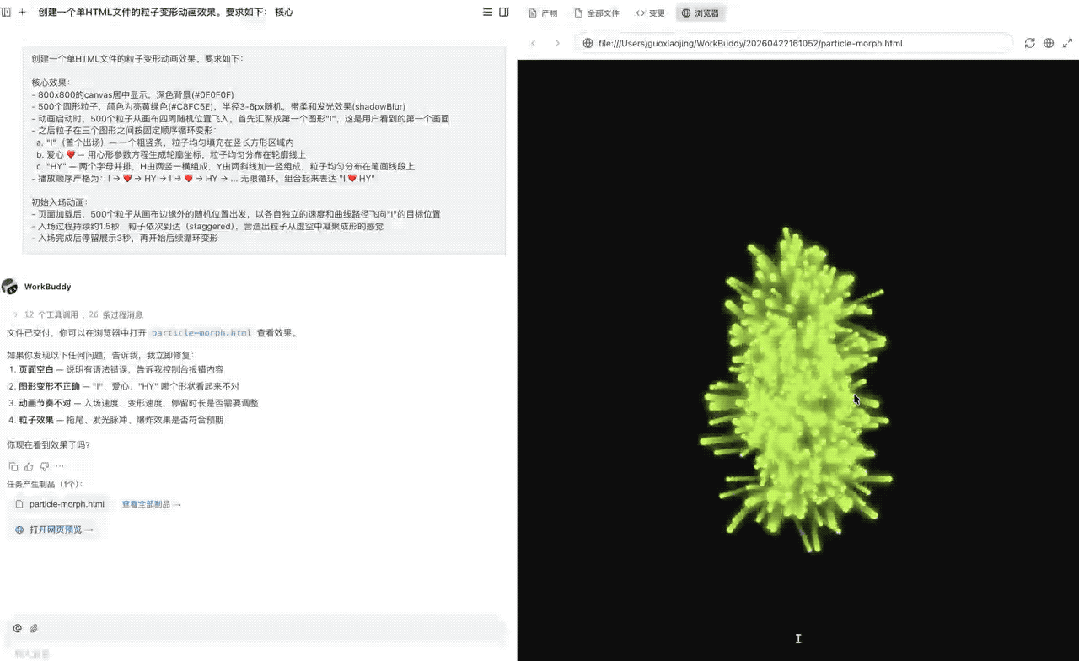
Task: Toggle the split panel layout icon
Action: click(504, 13)
